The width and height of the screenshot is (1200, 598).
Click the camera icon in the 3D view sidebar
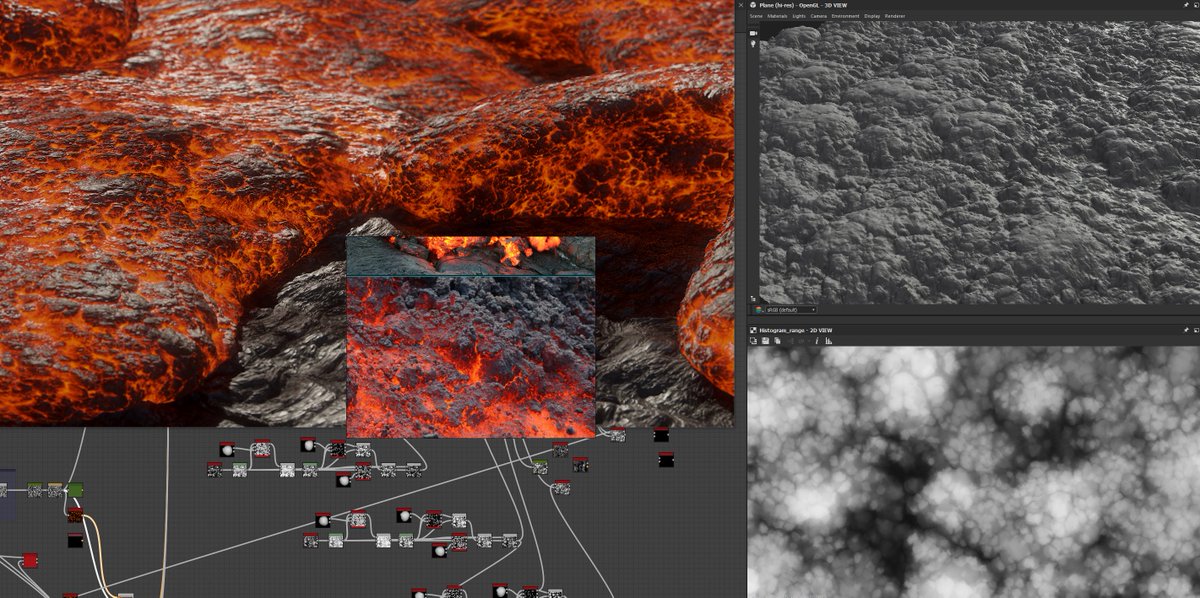[753, 33]
